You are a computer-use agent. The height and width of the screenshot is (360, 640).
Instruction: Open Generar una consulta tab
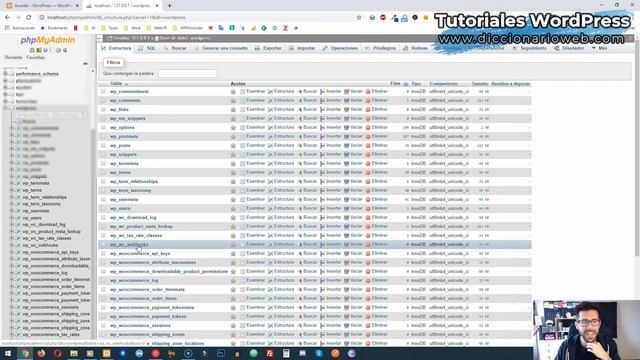click(221, 48)
